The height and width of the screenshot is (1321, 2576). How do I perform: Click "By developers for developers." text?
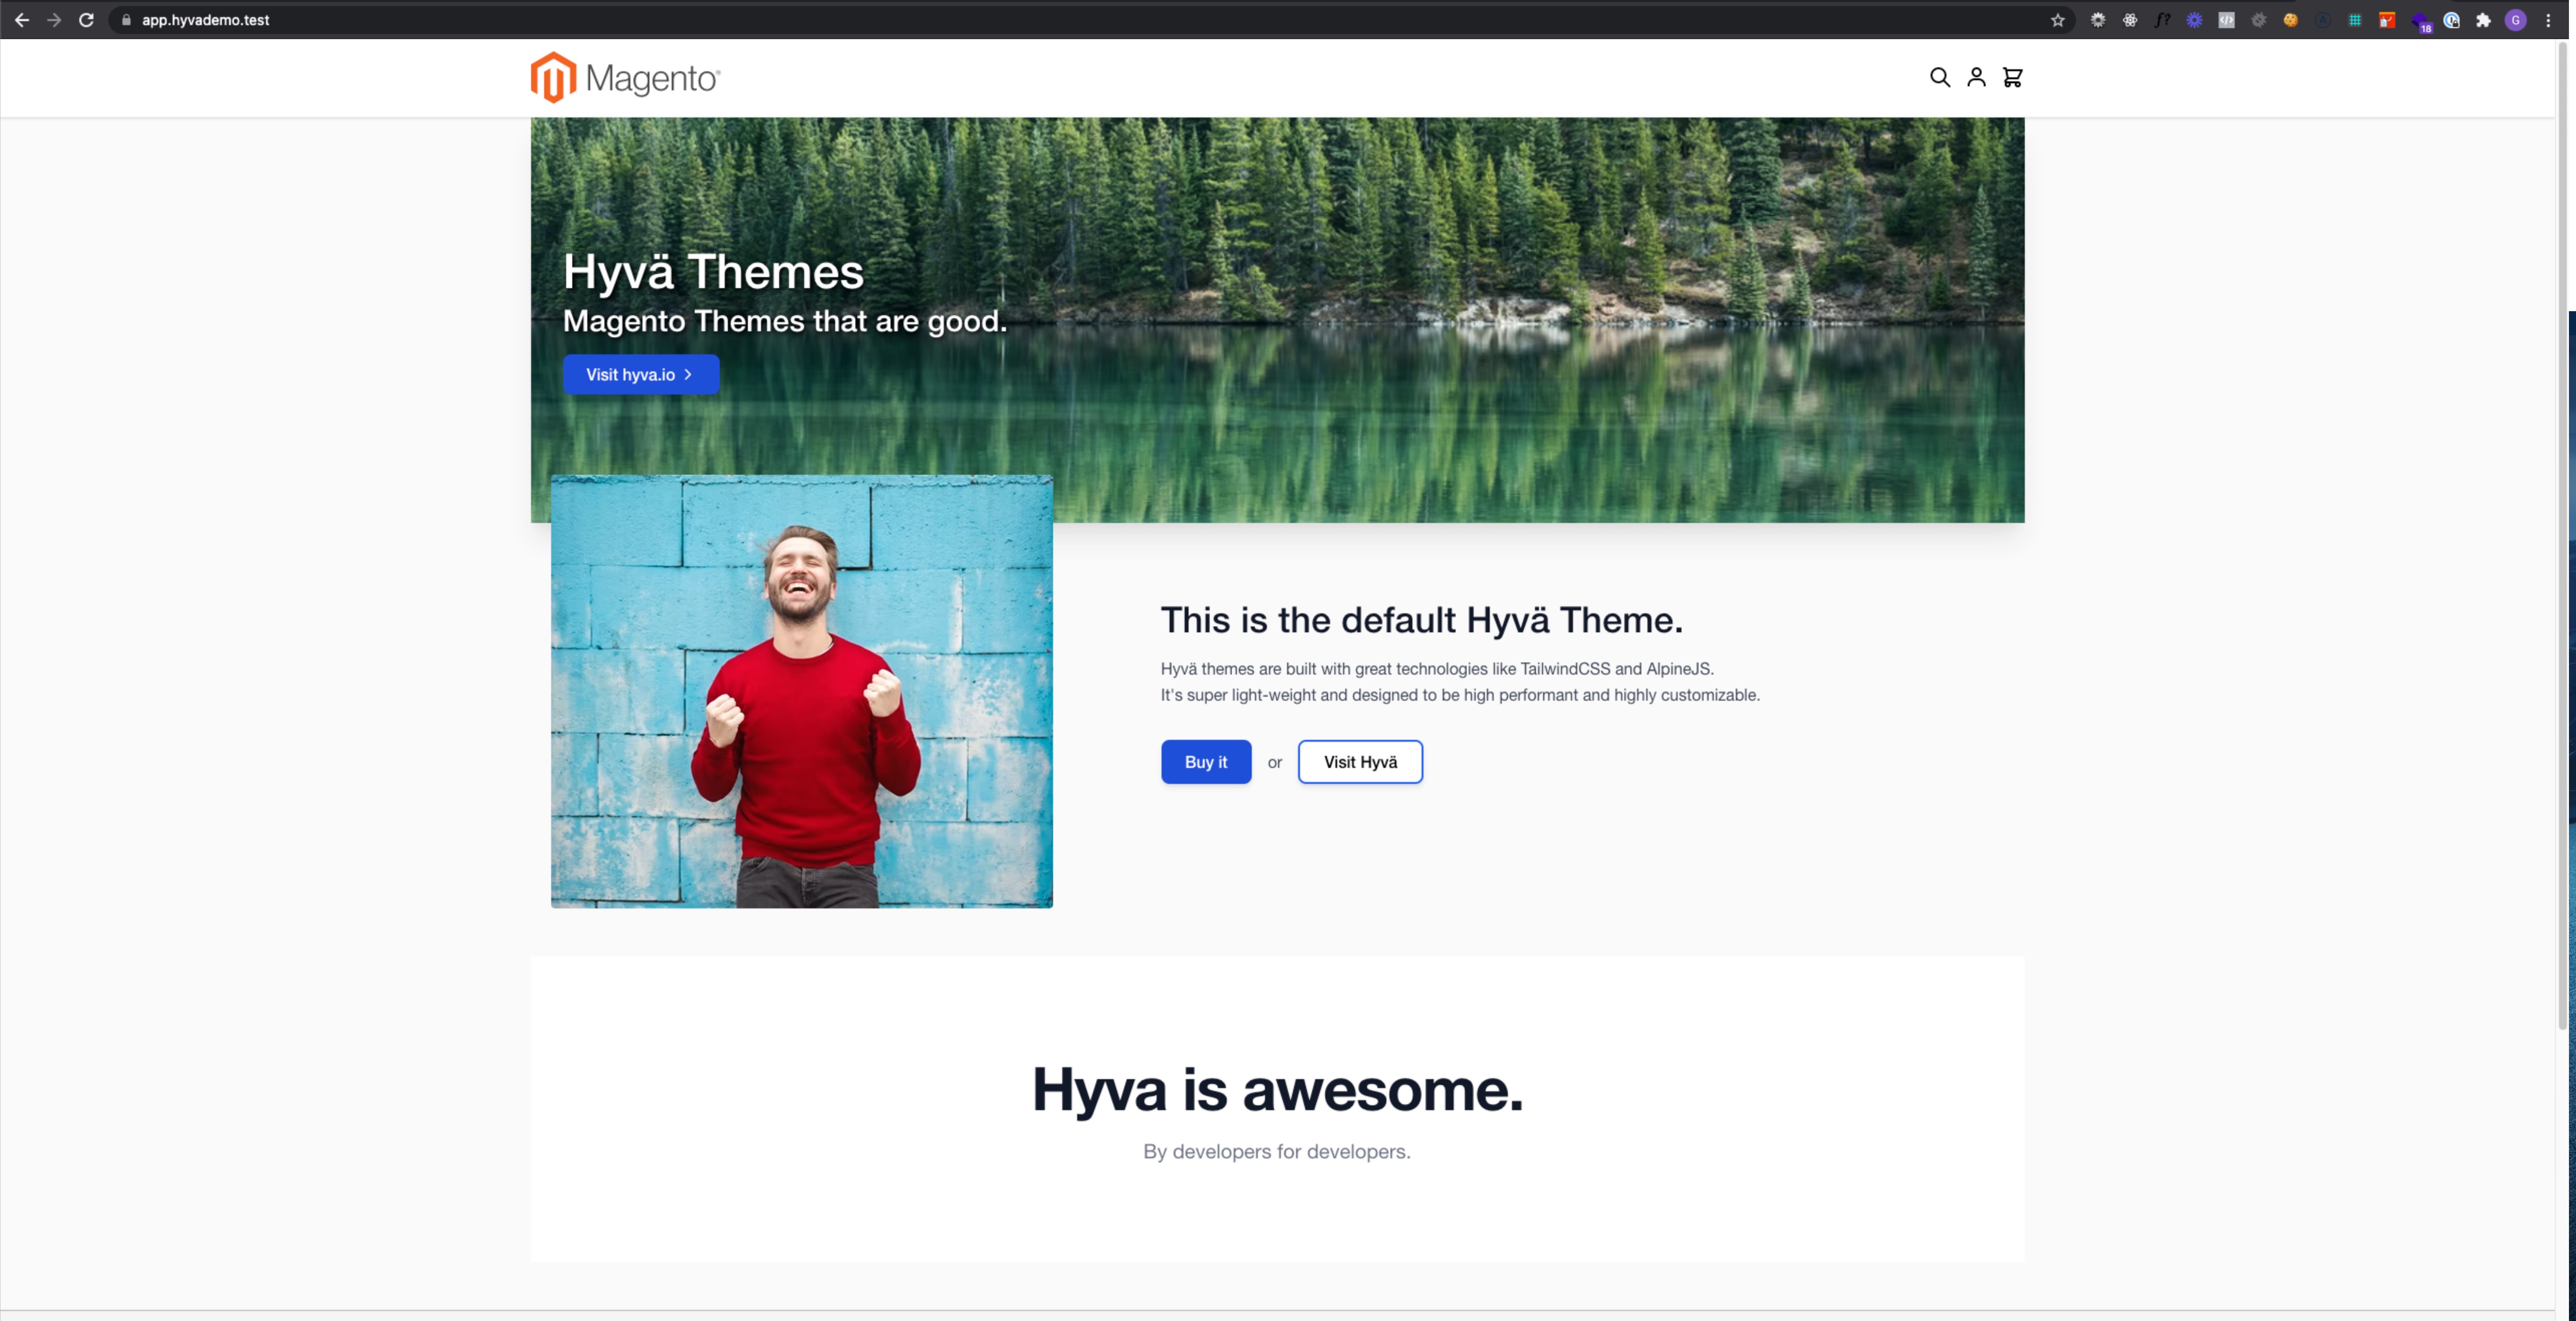1277,1151
